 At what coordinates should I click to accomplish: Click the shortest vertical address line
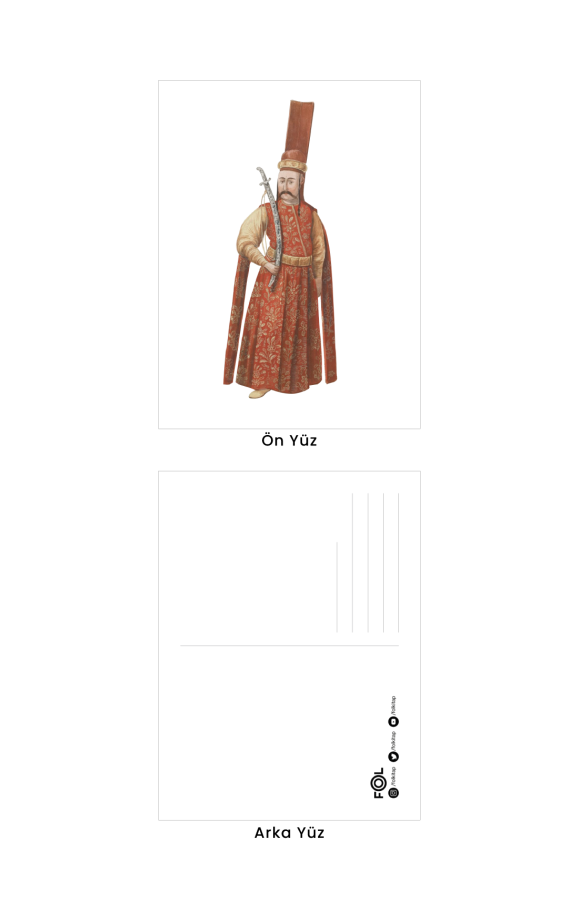click(337, 587)
